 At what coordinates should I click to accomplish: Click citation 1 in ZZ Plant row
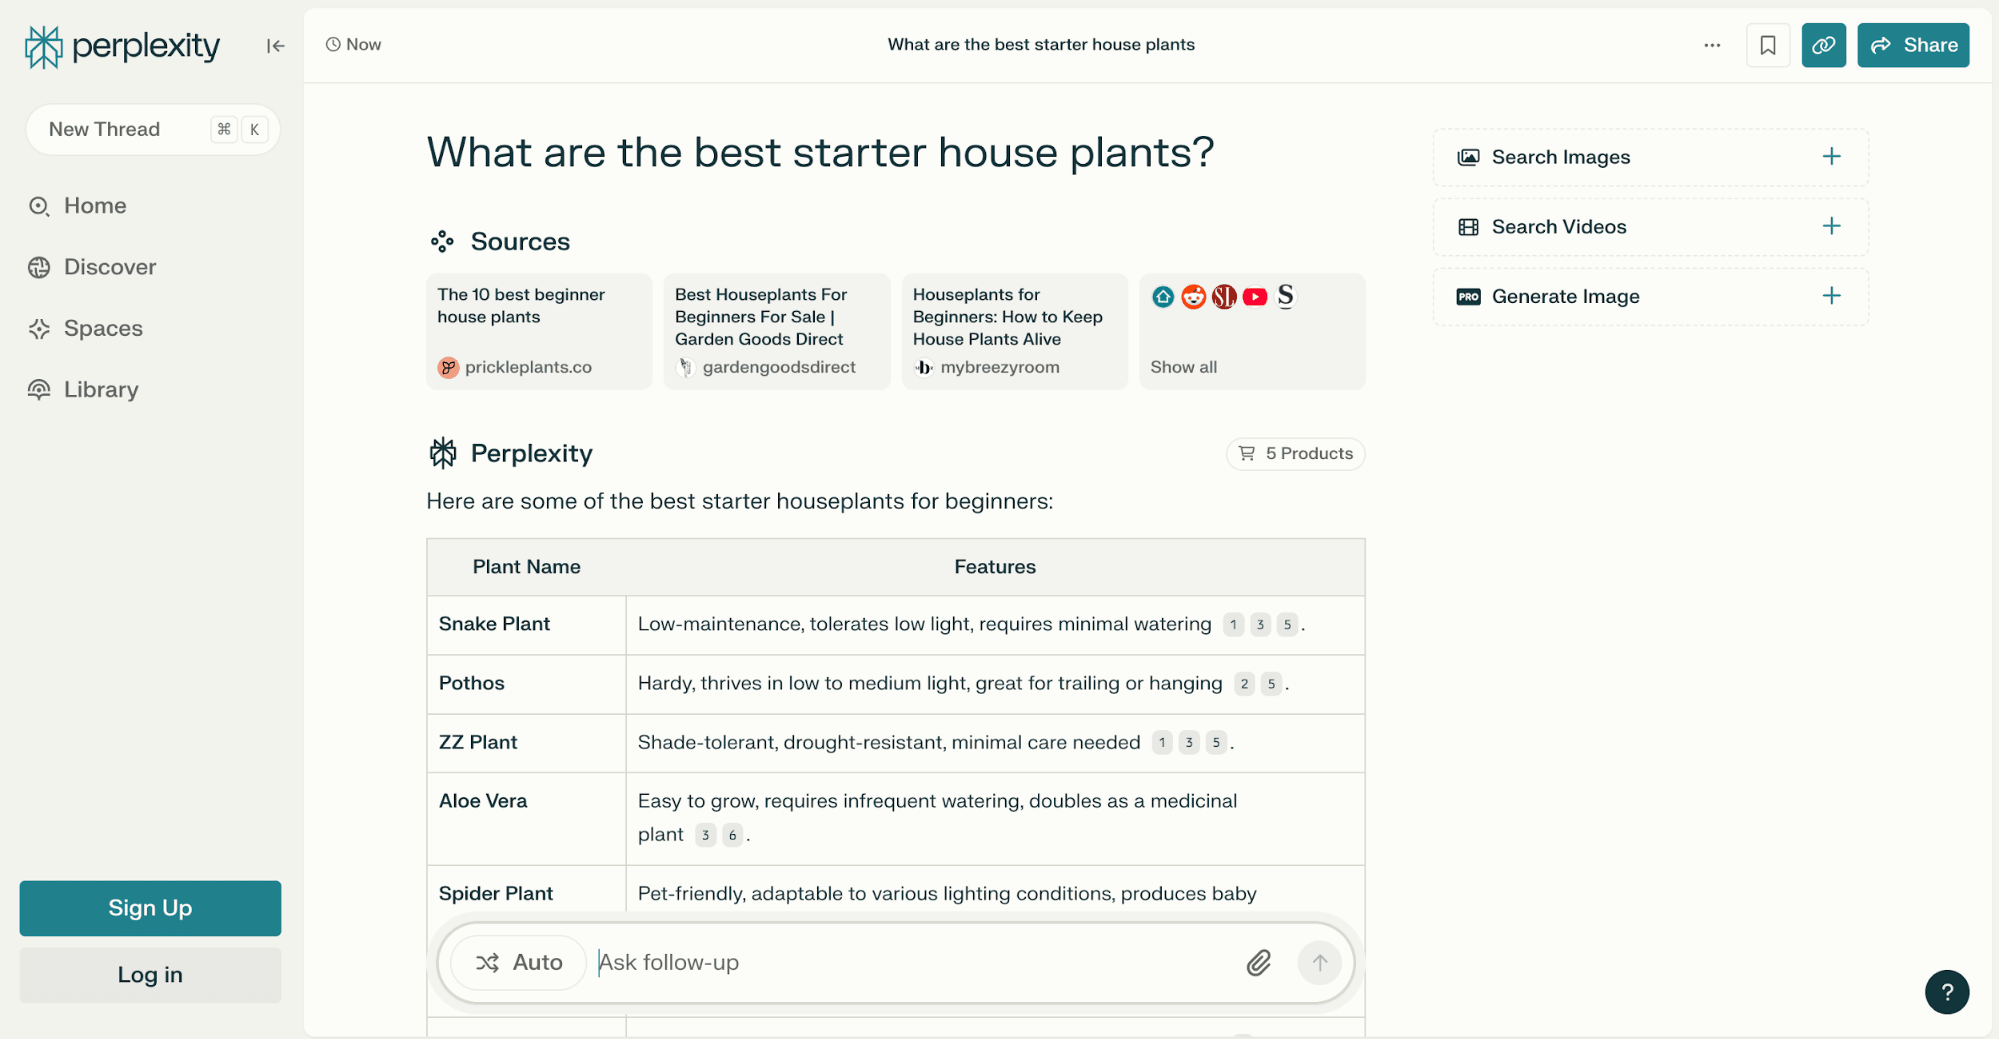click(1162, 743)
